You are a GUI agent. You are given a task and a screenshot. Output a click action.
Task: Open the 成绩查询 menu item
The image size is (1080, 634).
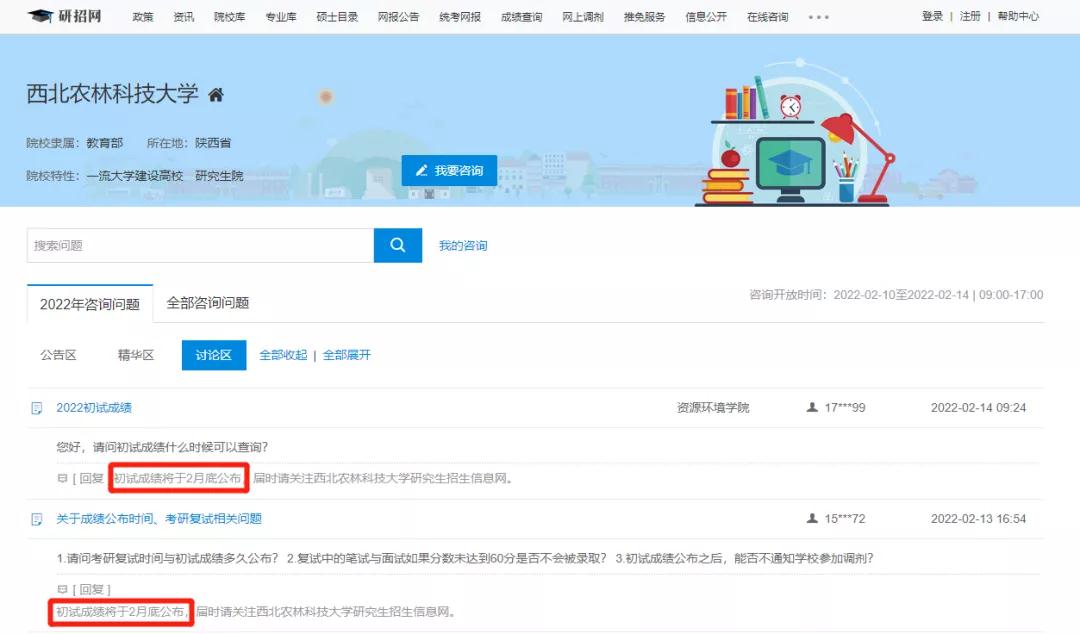click(520, 16)
